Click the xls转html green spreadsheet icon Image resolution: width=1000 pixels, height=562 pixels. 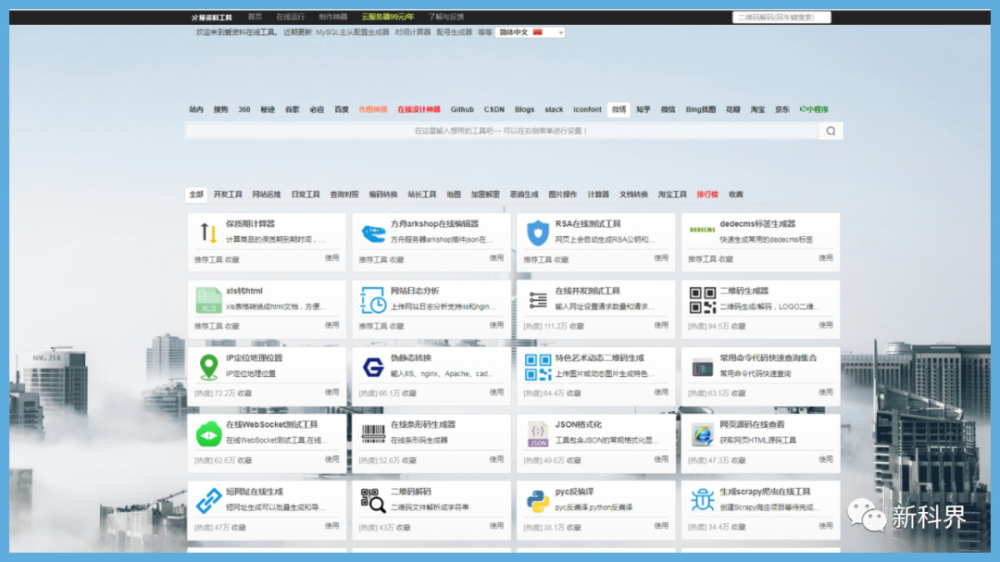click(x=208, y=300)
